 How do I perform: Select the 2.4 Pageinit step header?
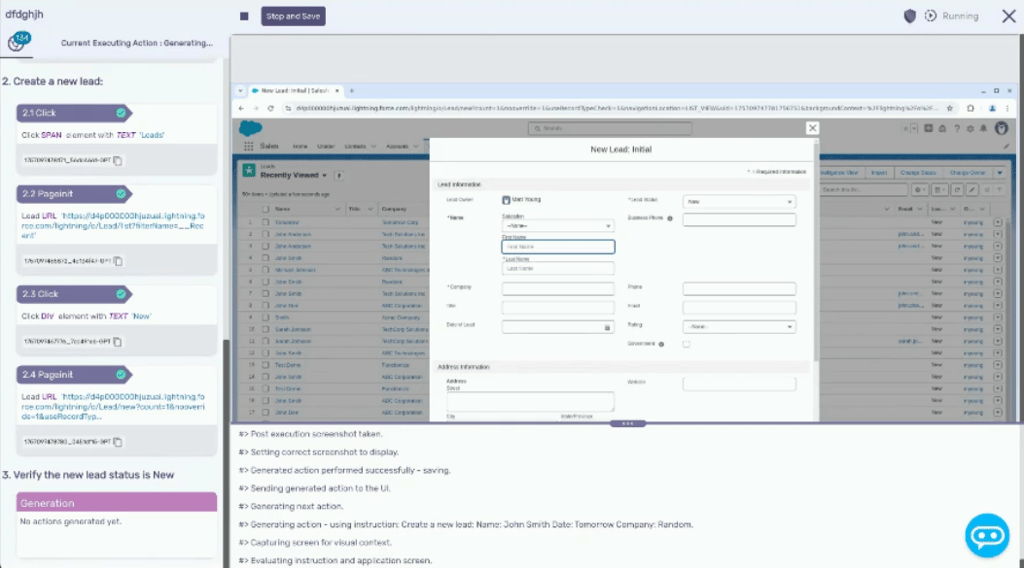point(74,375)
